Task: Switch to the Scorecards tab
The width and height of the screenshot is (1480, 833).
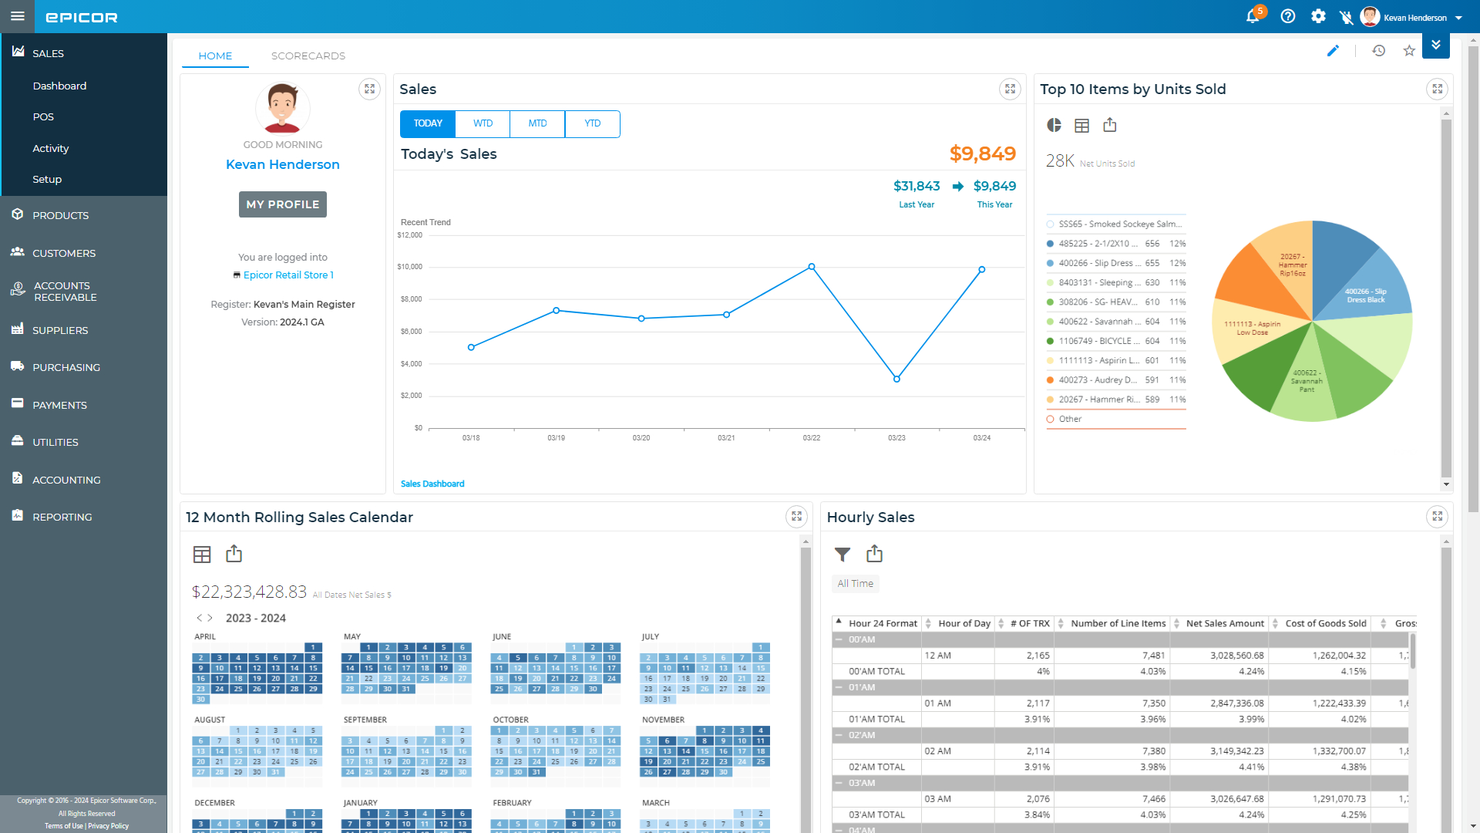Action: point(308,55)
